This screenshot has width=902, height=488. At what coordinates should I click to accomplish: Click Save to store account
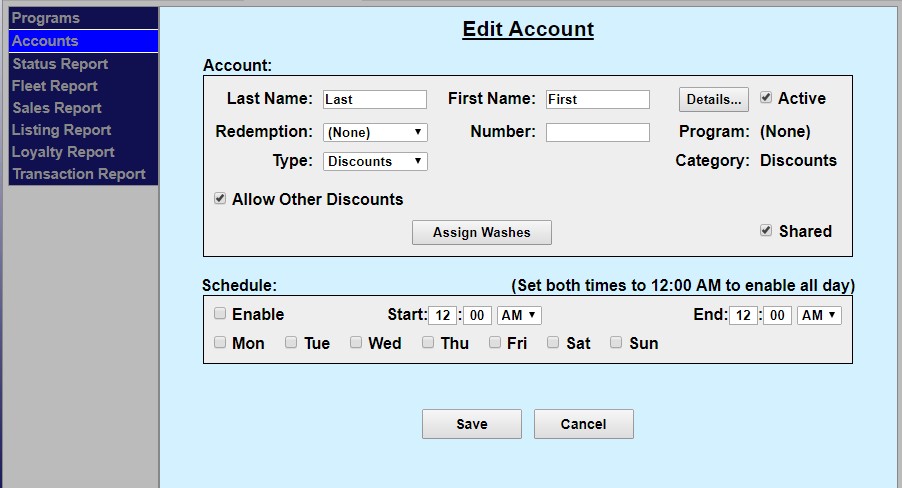tap(472, 424)
